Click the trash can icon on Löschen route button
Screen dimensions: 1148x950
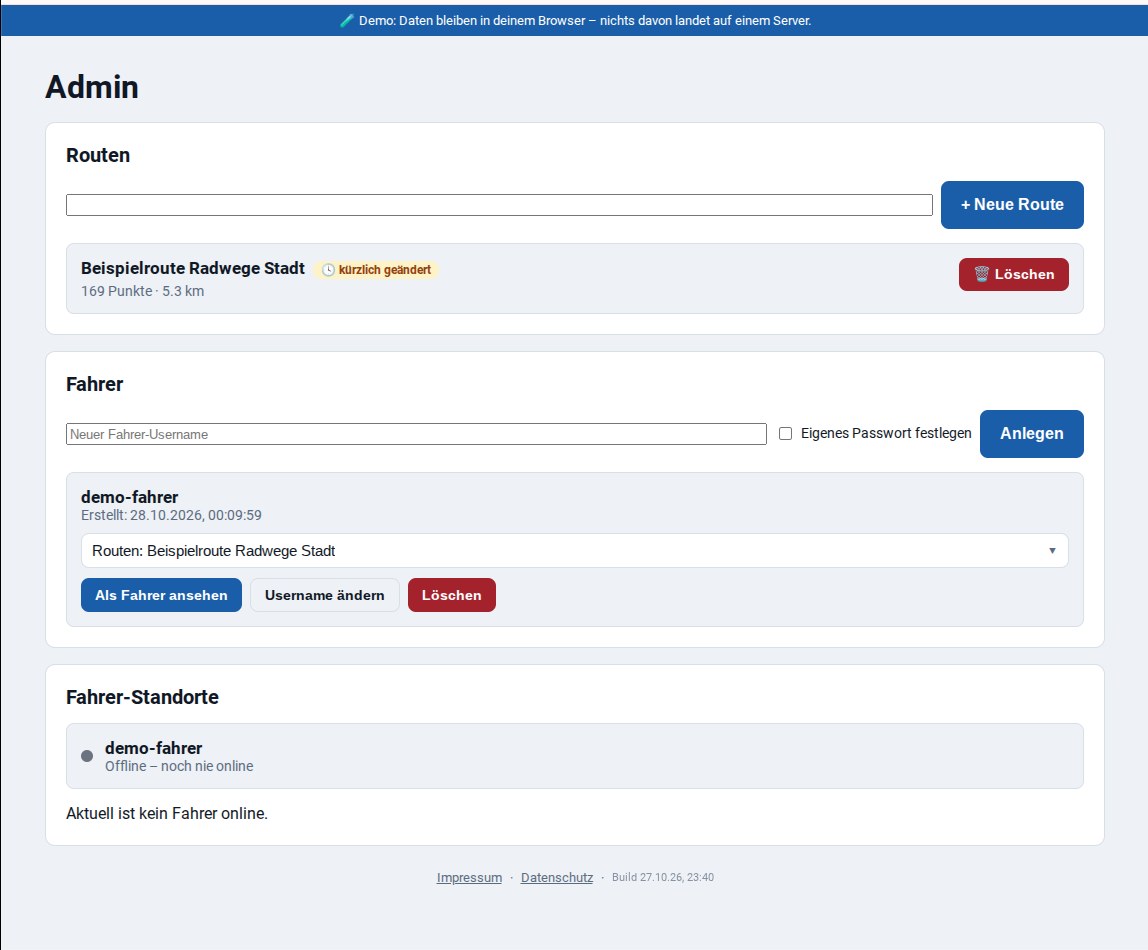tap(981, 274)
